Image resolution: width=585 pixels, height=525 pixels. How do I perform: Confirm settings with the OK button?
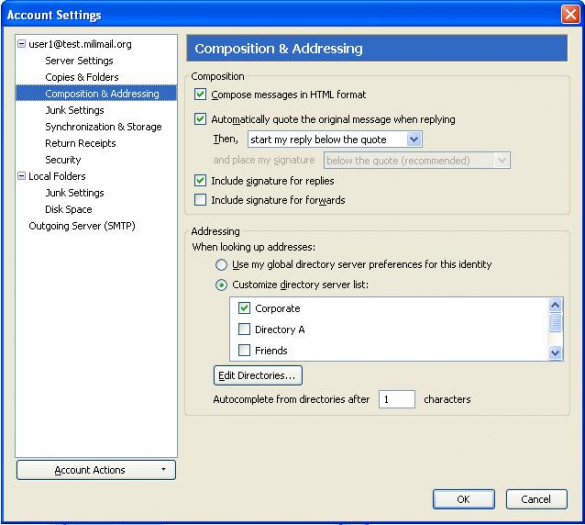(464, 499)
